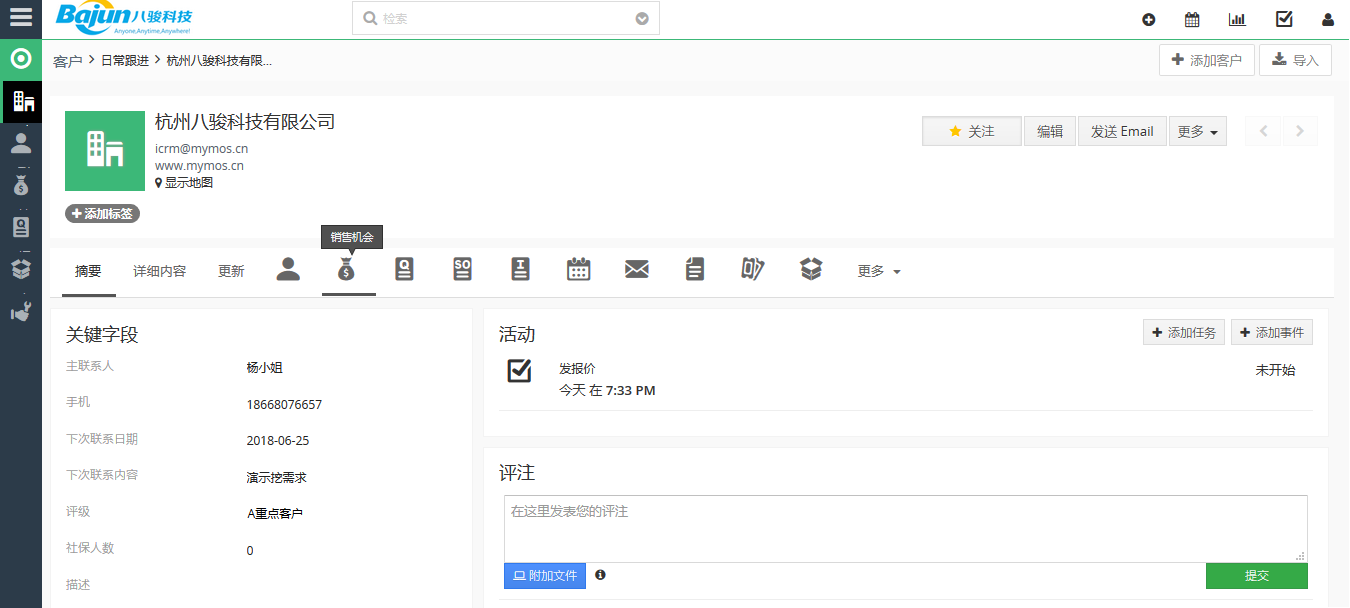Open the search box dropdown arrow
The height and width of the screenshot is (608, 1350).
642,18
